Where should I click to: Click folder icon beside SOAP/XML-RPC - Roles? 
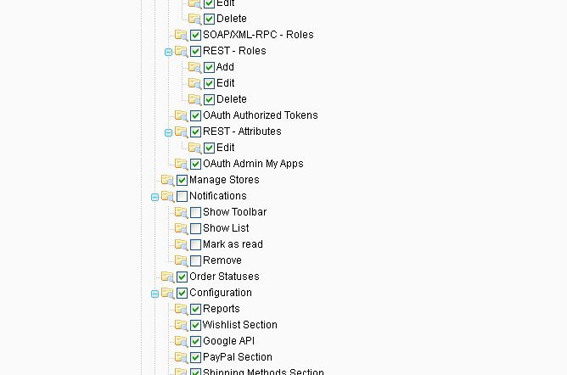point(181,35)
